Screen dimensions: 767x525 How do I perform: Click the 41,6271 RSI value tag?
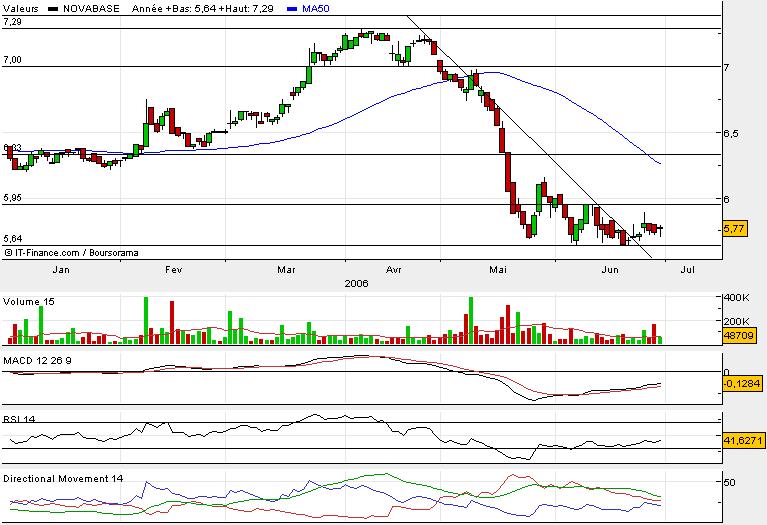pos(743,440)
